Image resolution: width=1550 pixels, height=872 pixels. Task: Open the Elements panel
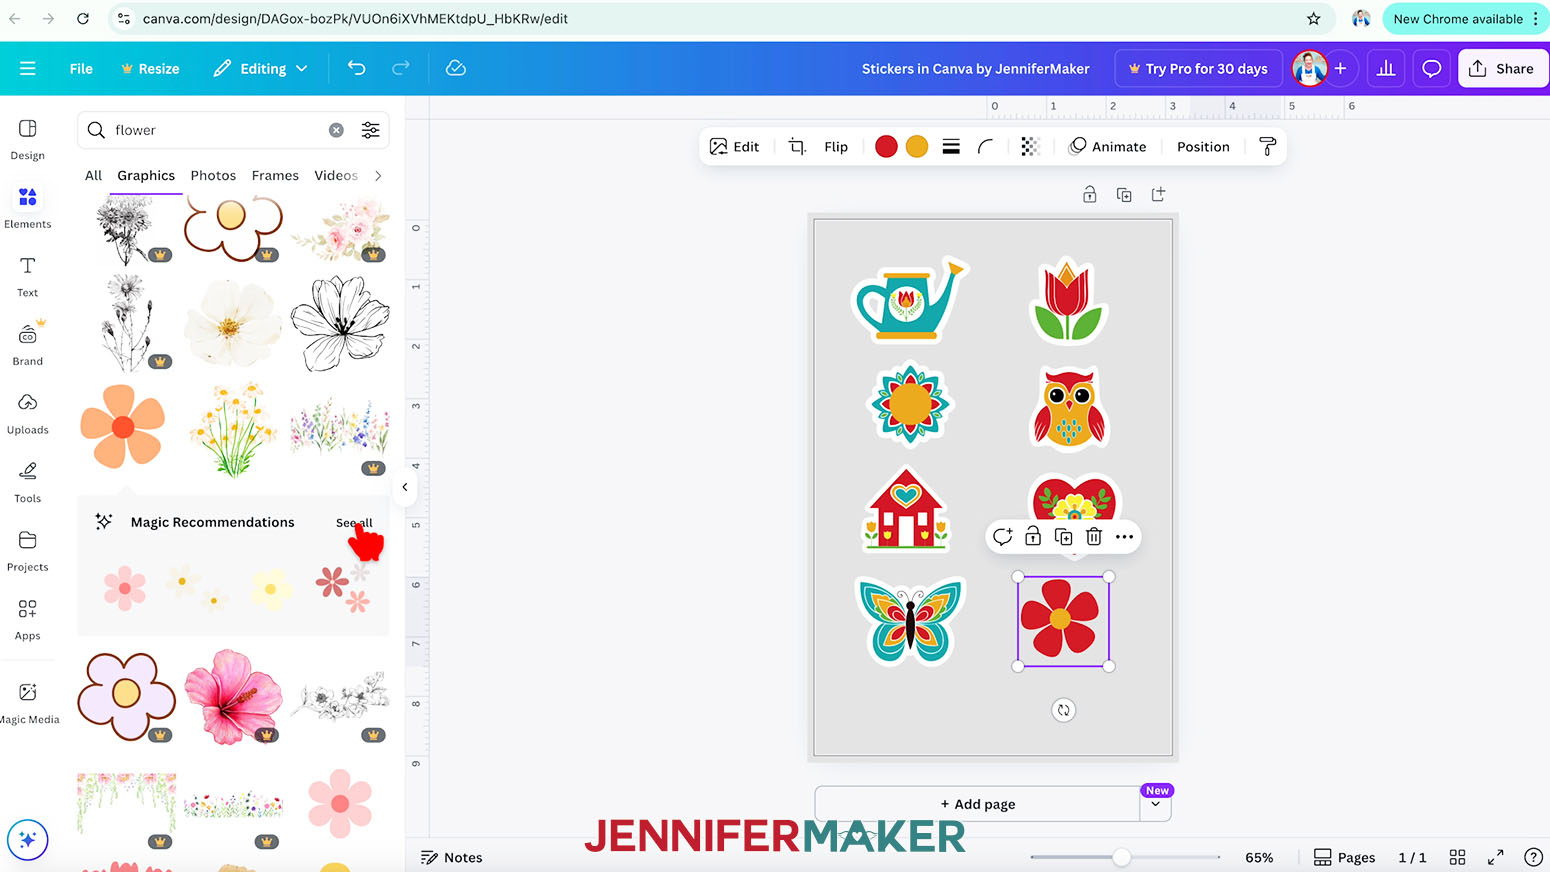pyautogui.click(x=27, y=208)
